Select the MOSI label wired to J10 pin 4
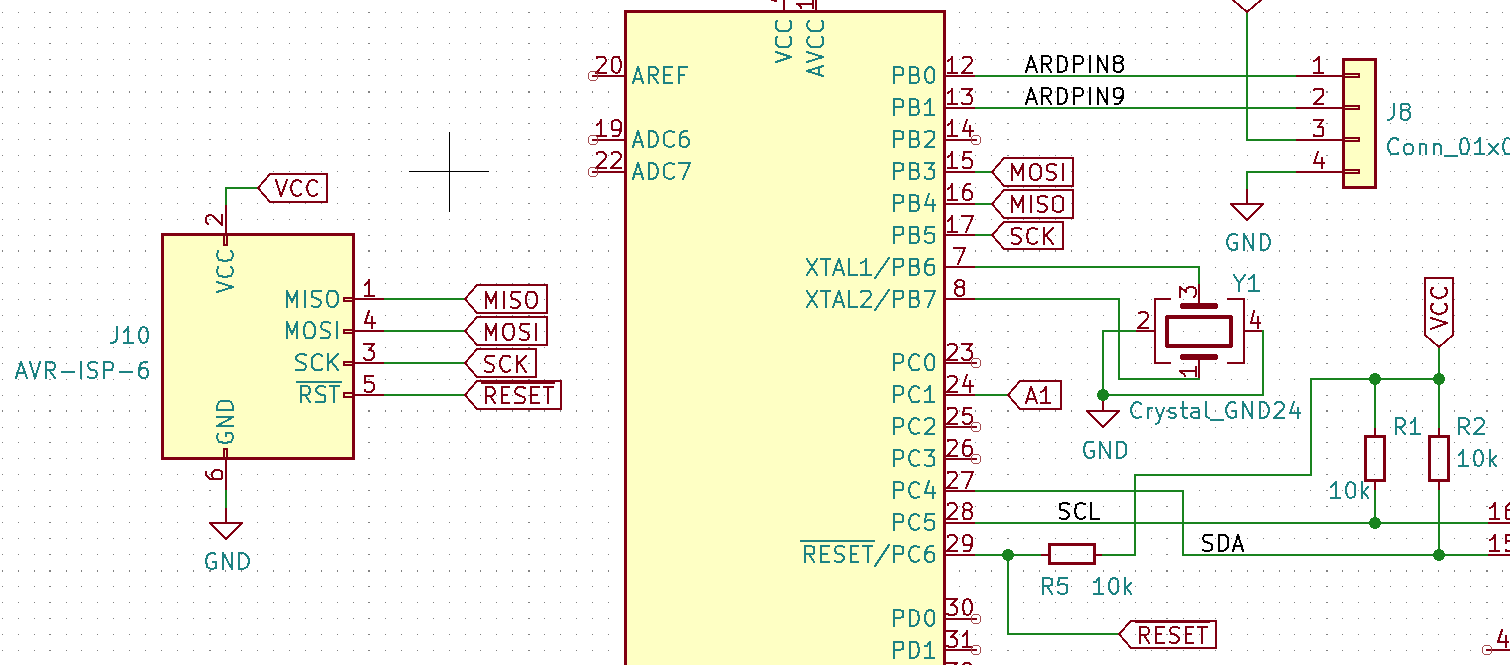Image resolution: width=1510 pixels, height=665 pixels. coord(508,331)
